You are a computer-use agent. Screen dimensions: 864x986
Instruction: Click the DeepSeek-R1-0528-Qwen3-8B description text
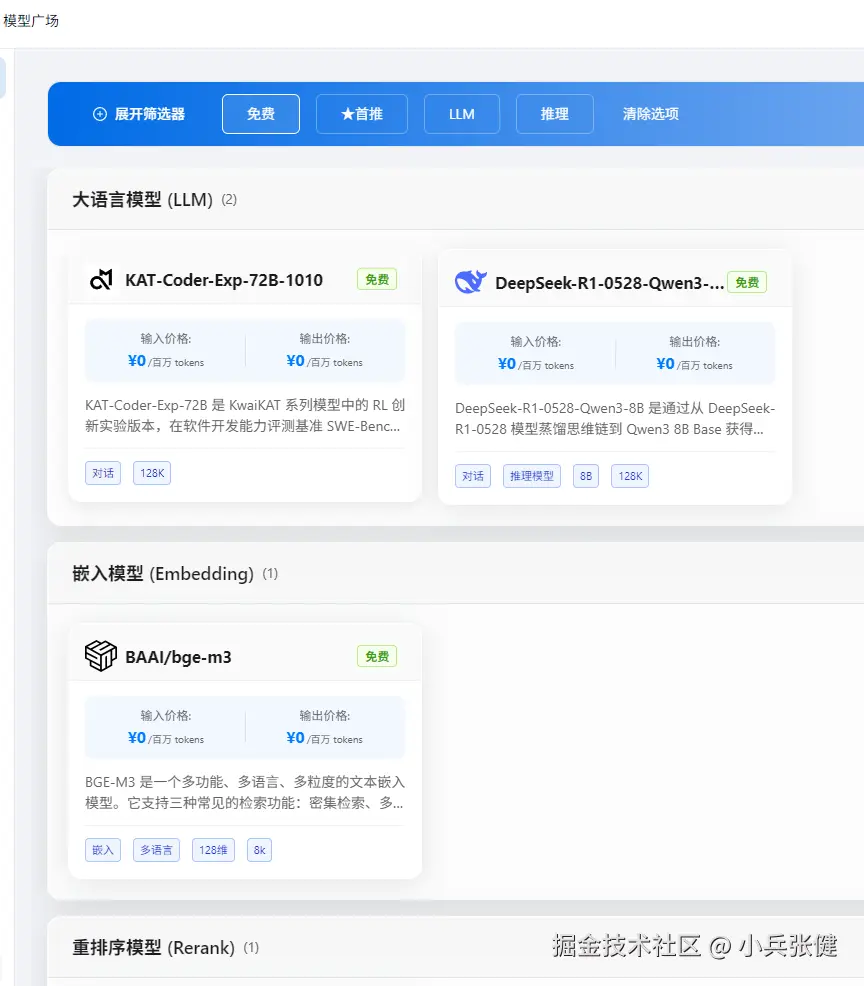(614, 419)
